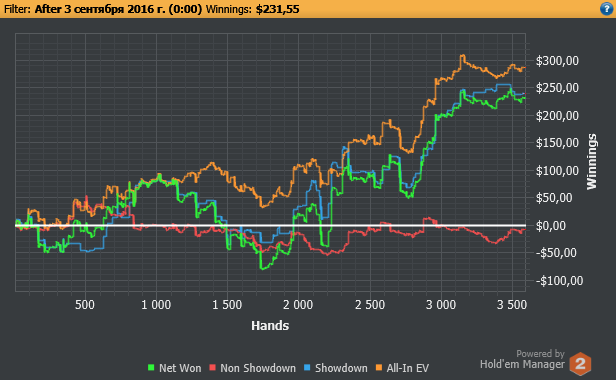Click the Hands axis title

coord(270,325)
